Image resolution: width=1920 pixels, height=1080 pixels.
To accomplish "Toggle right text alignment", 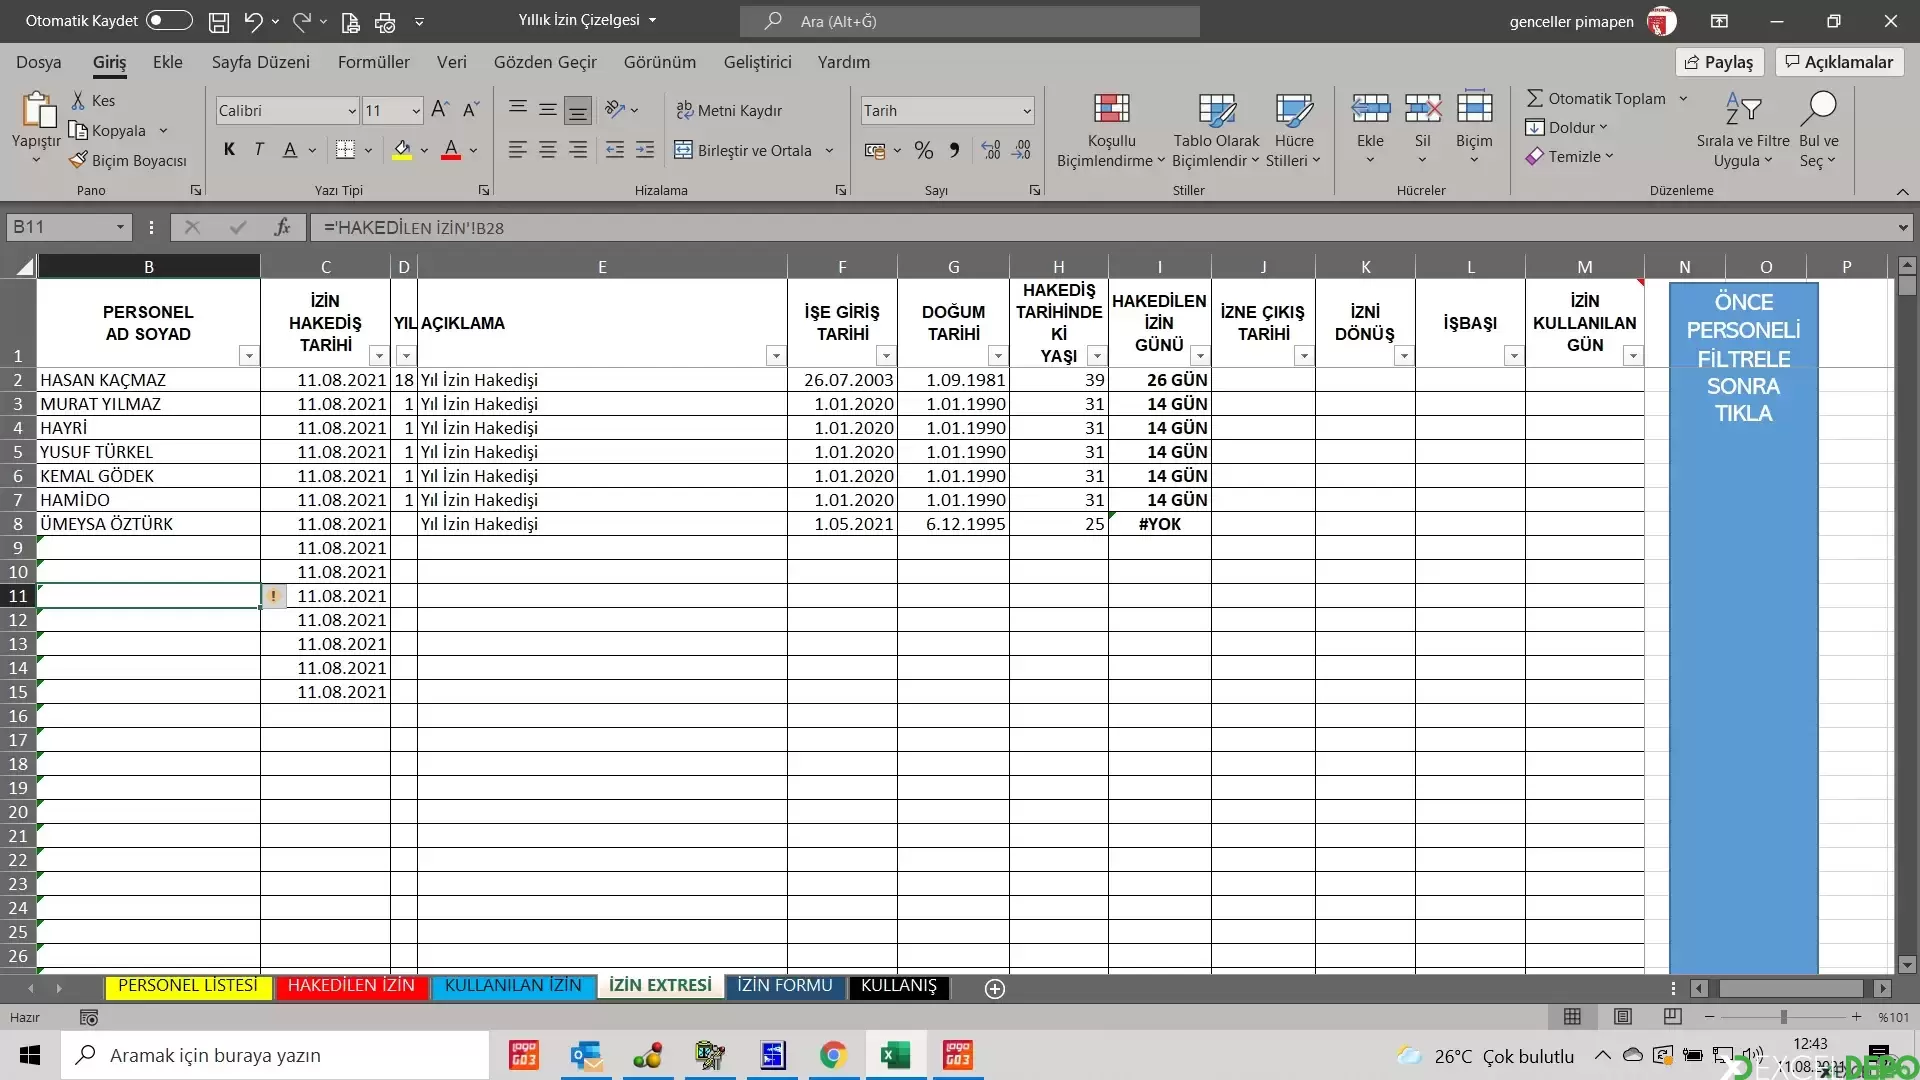I will point(578,150).
